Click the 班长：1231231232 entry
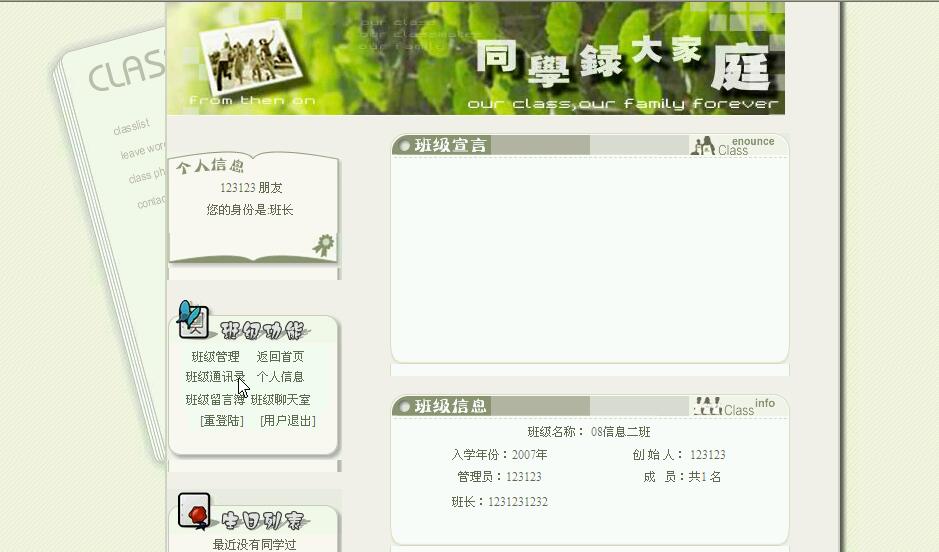The height and width of the screenshot is (552, 939). (x=499, y=502)
